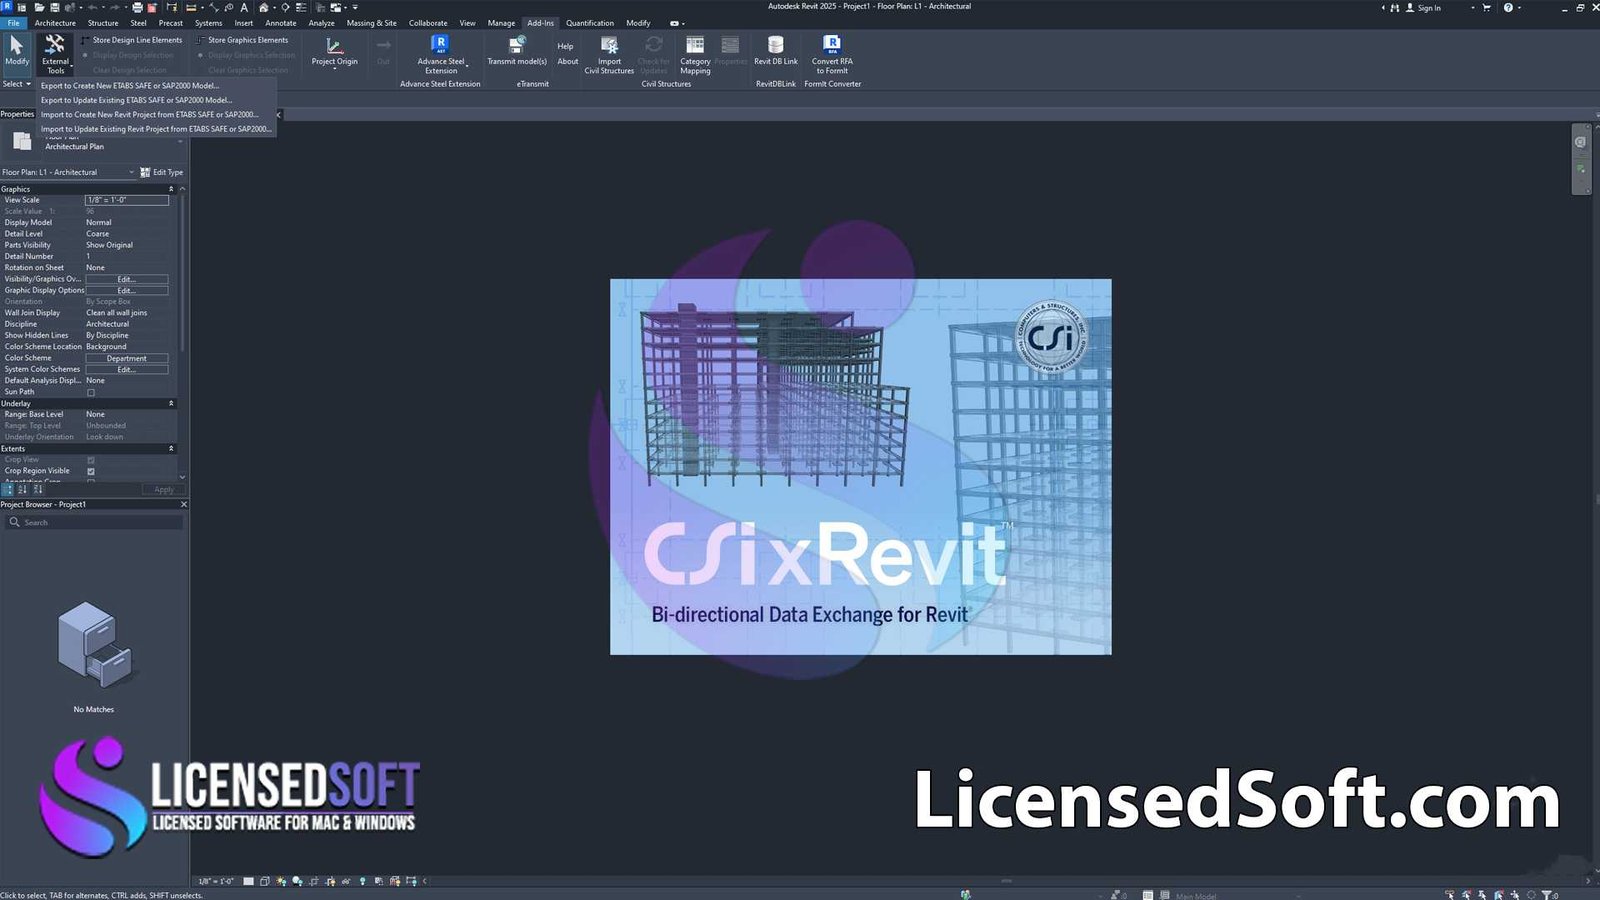Collapse the Graphics properties section
Screen dimensions: 1600x900
(x=171, y=189)
